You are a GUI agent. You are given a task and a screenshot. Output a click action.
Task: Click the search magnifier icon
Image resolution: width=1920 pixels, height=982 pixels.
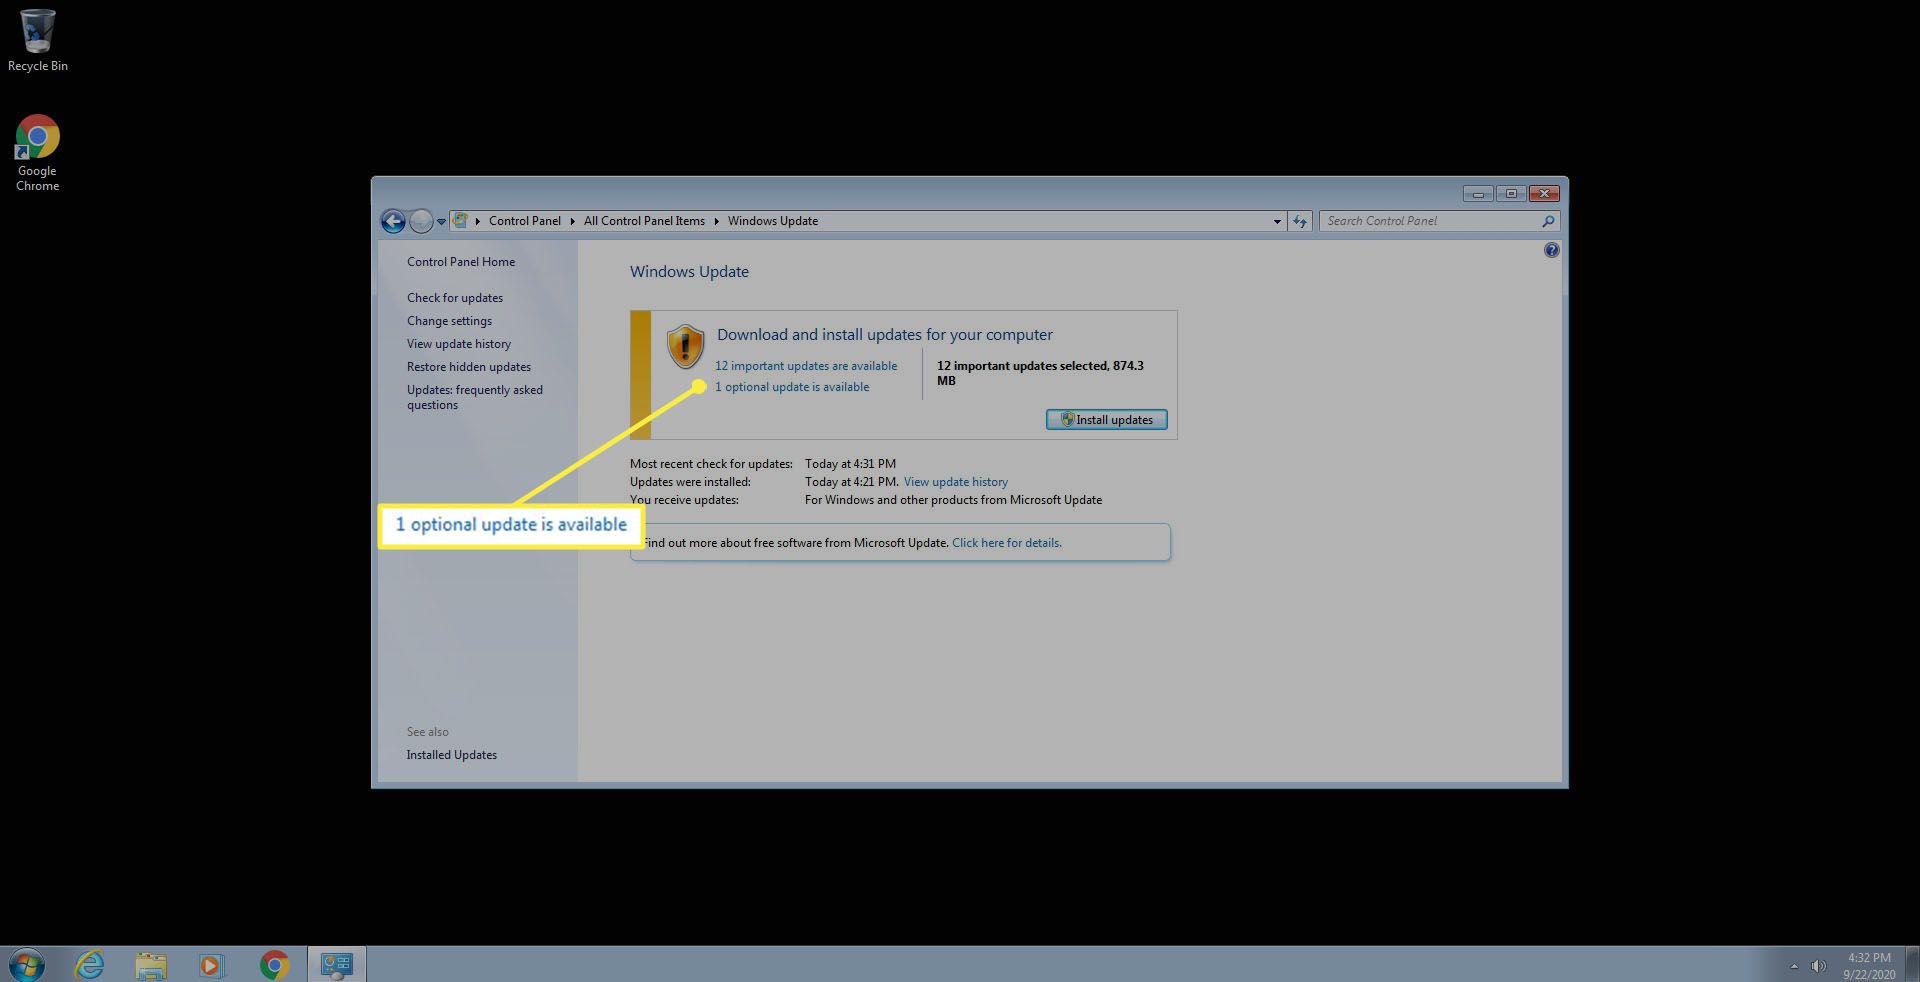[x=1548, y=221]
